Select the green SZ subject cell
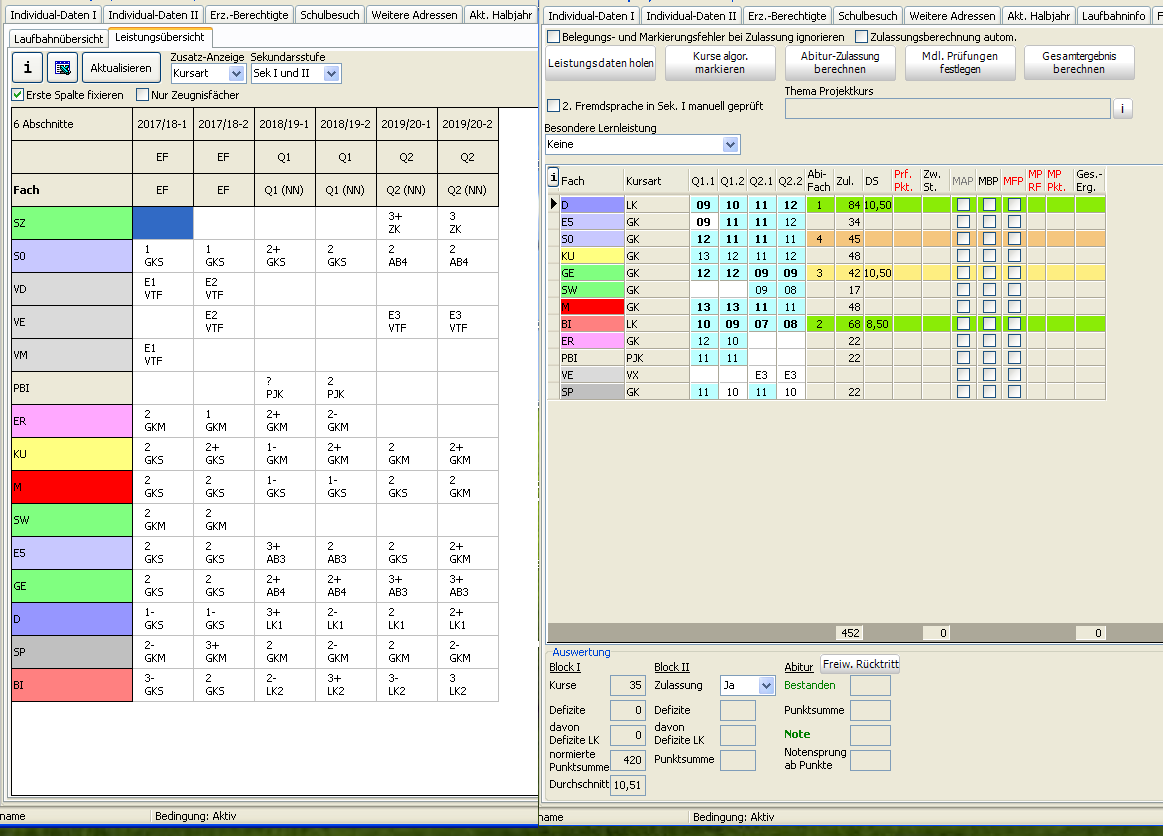Viewport: 1163px width, 836px height. (72, 223)
